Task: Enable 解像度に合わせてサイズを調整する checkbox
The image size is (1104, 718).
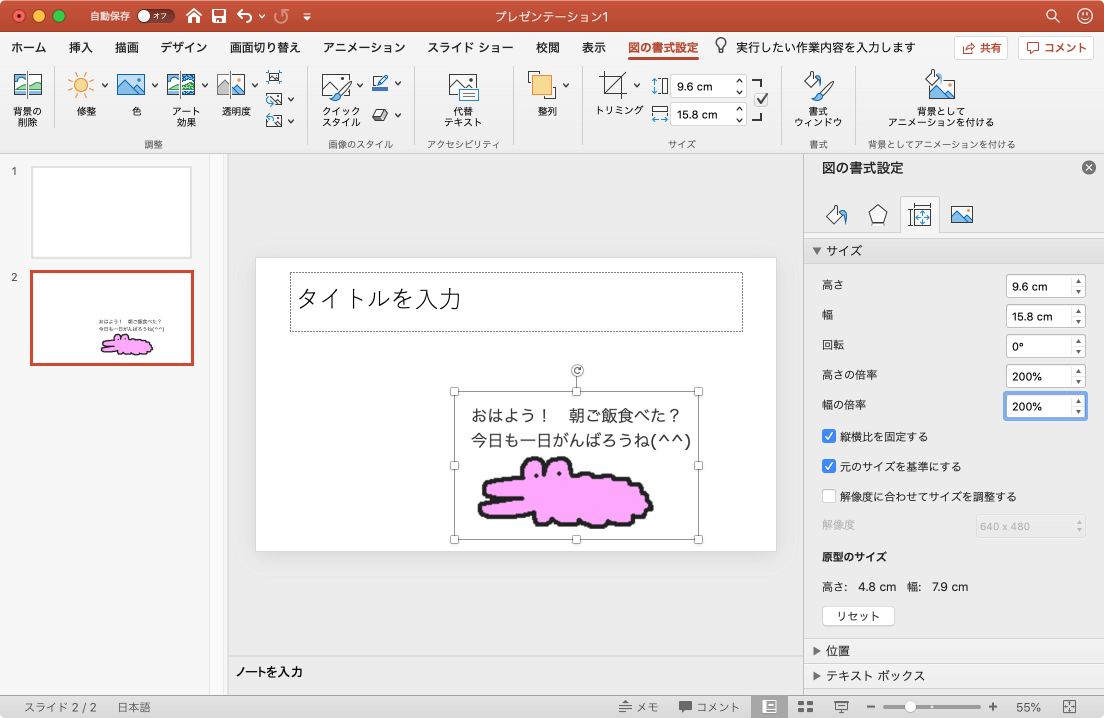Action: [x=829, y=496]
